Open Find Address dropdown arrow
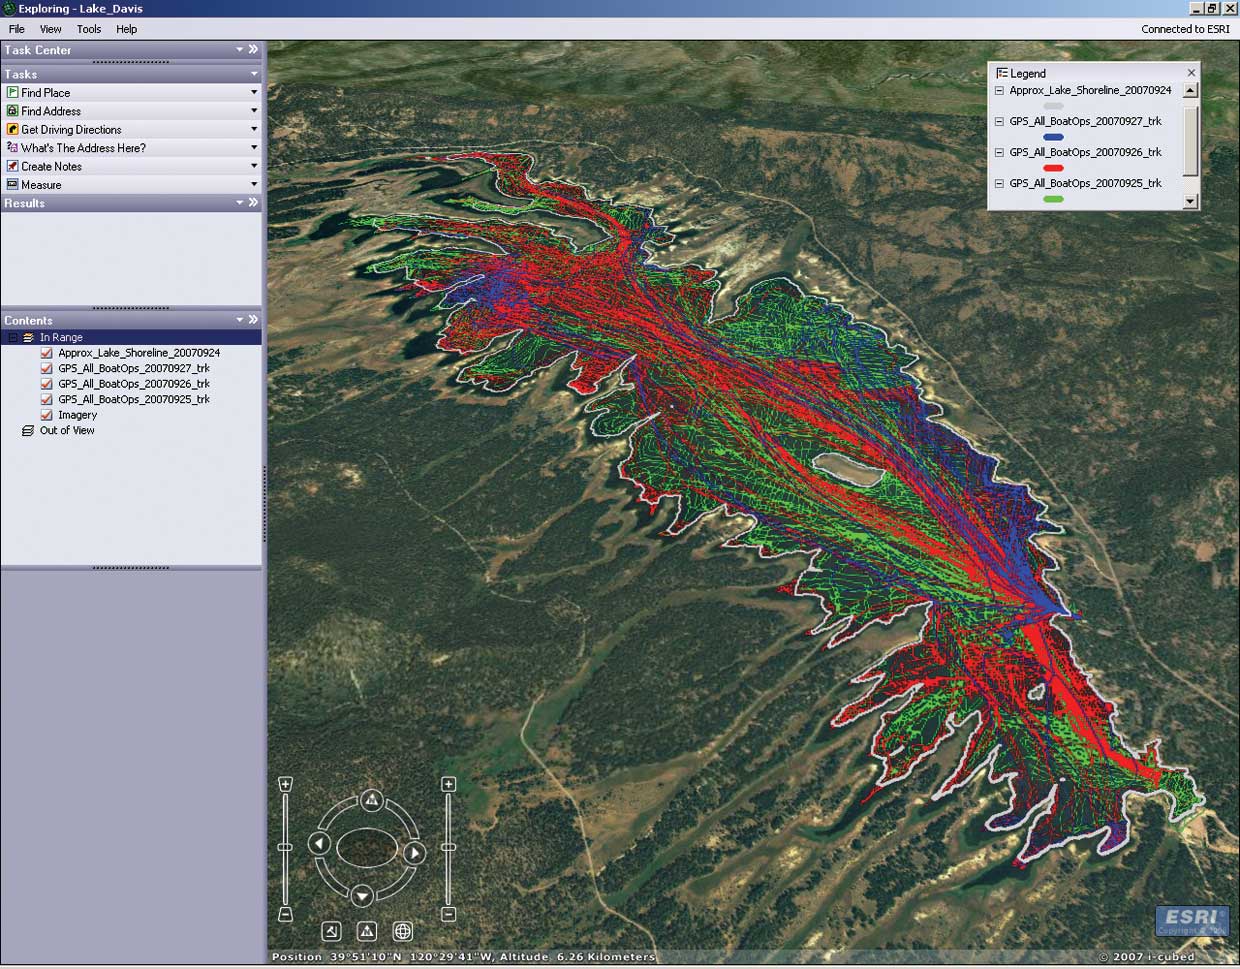Screen dimensions: 1240x969 click(253, 110)
